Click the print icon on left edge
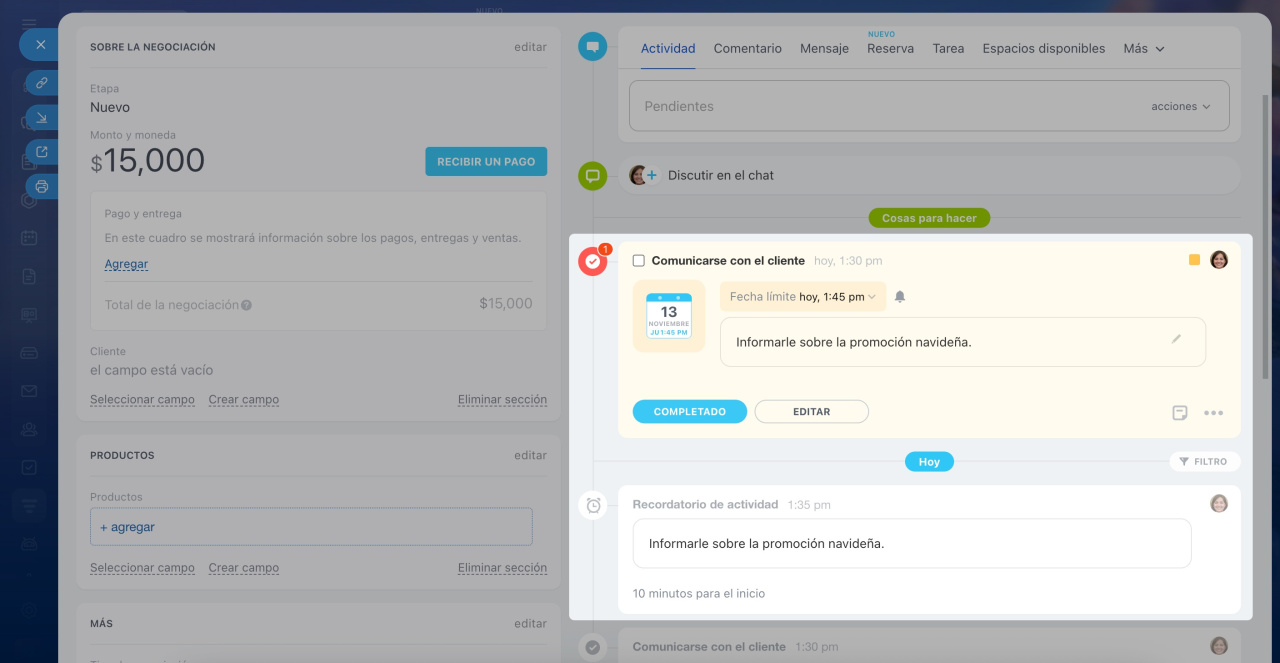 [41, 186]
